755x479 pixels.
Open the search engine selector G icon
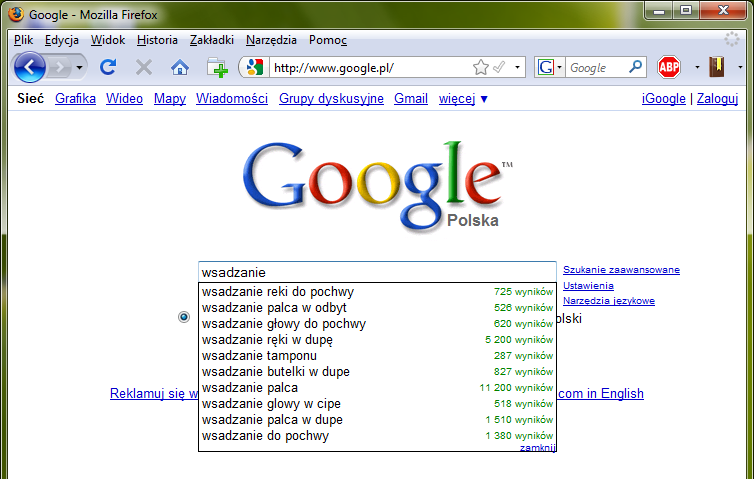coord(549,67)
